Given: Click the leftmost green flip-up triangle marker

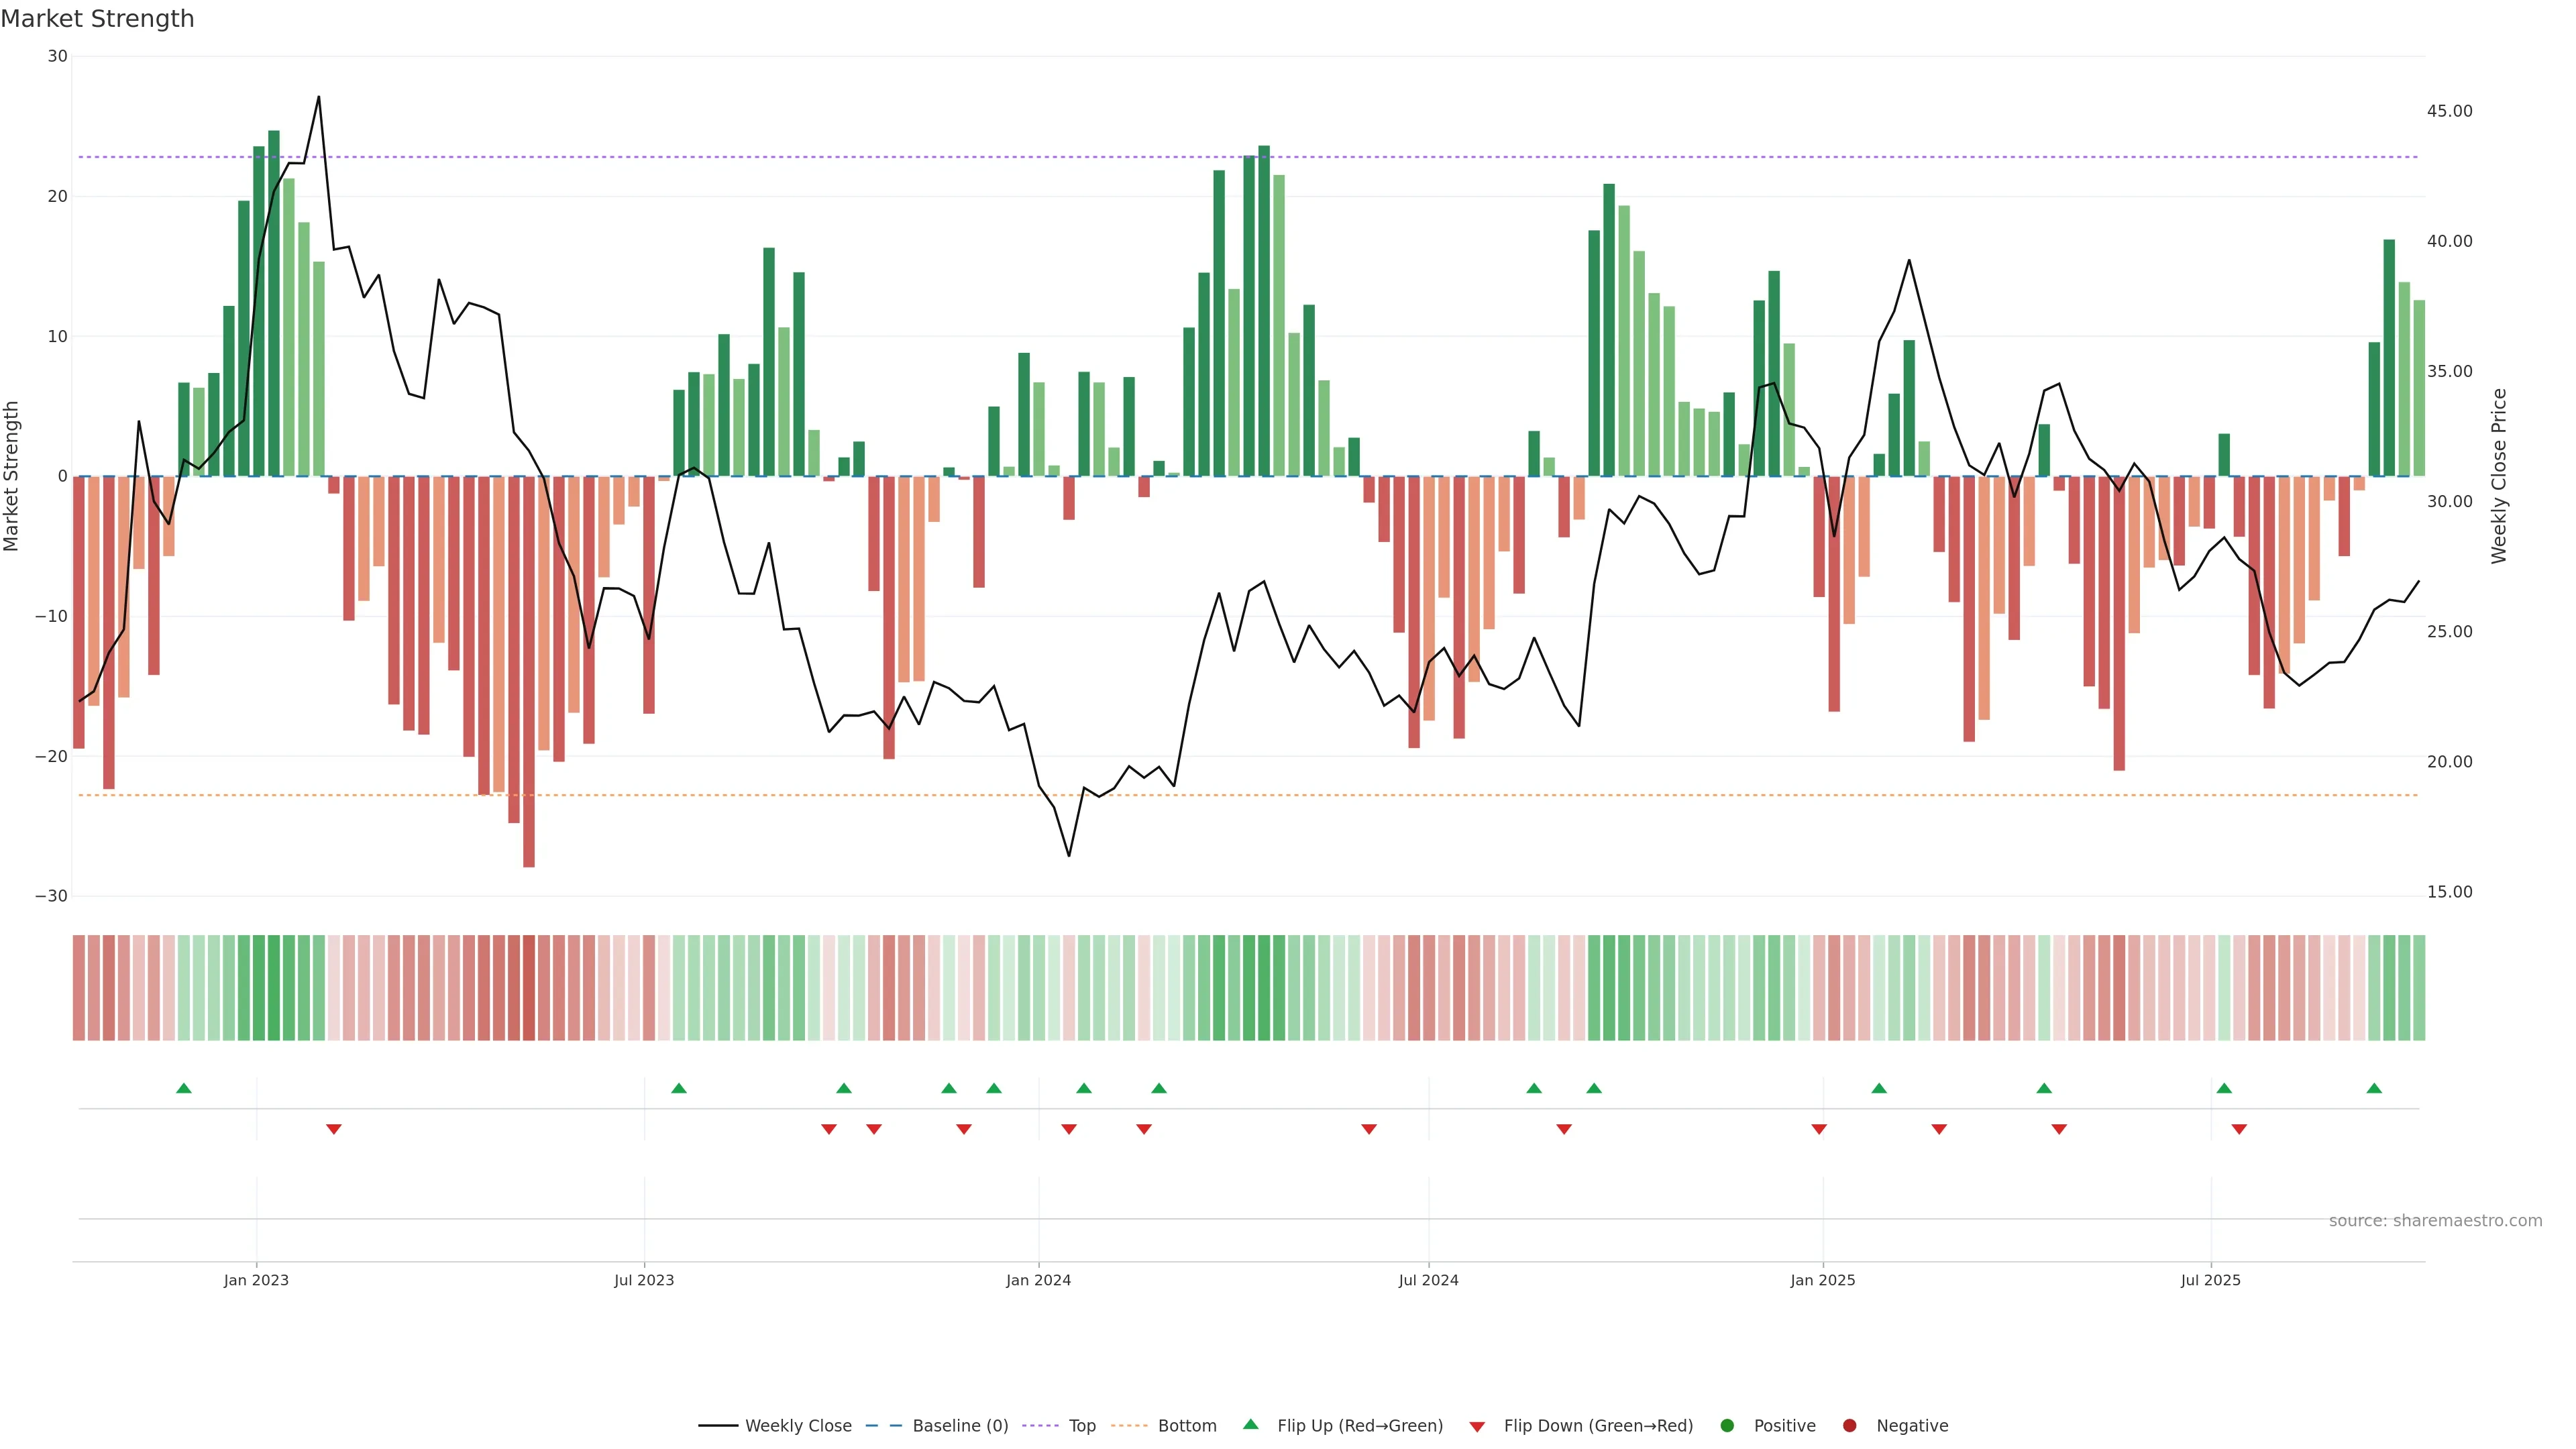Looking at the screenshot, I should [x=184, y=1088].
